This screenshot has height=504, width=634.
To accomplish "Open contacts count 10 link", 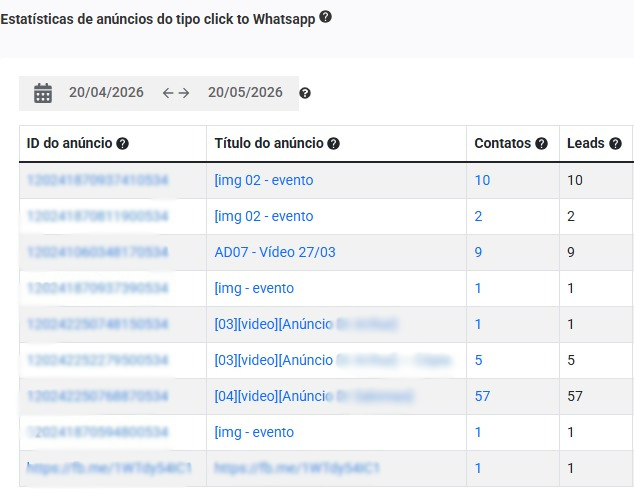I will click(x=482, y=180).
